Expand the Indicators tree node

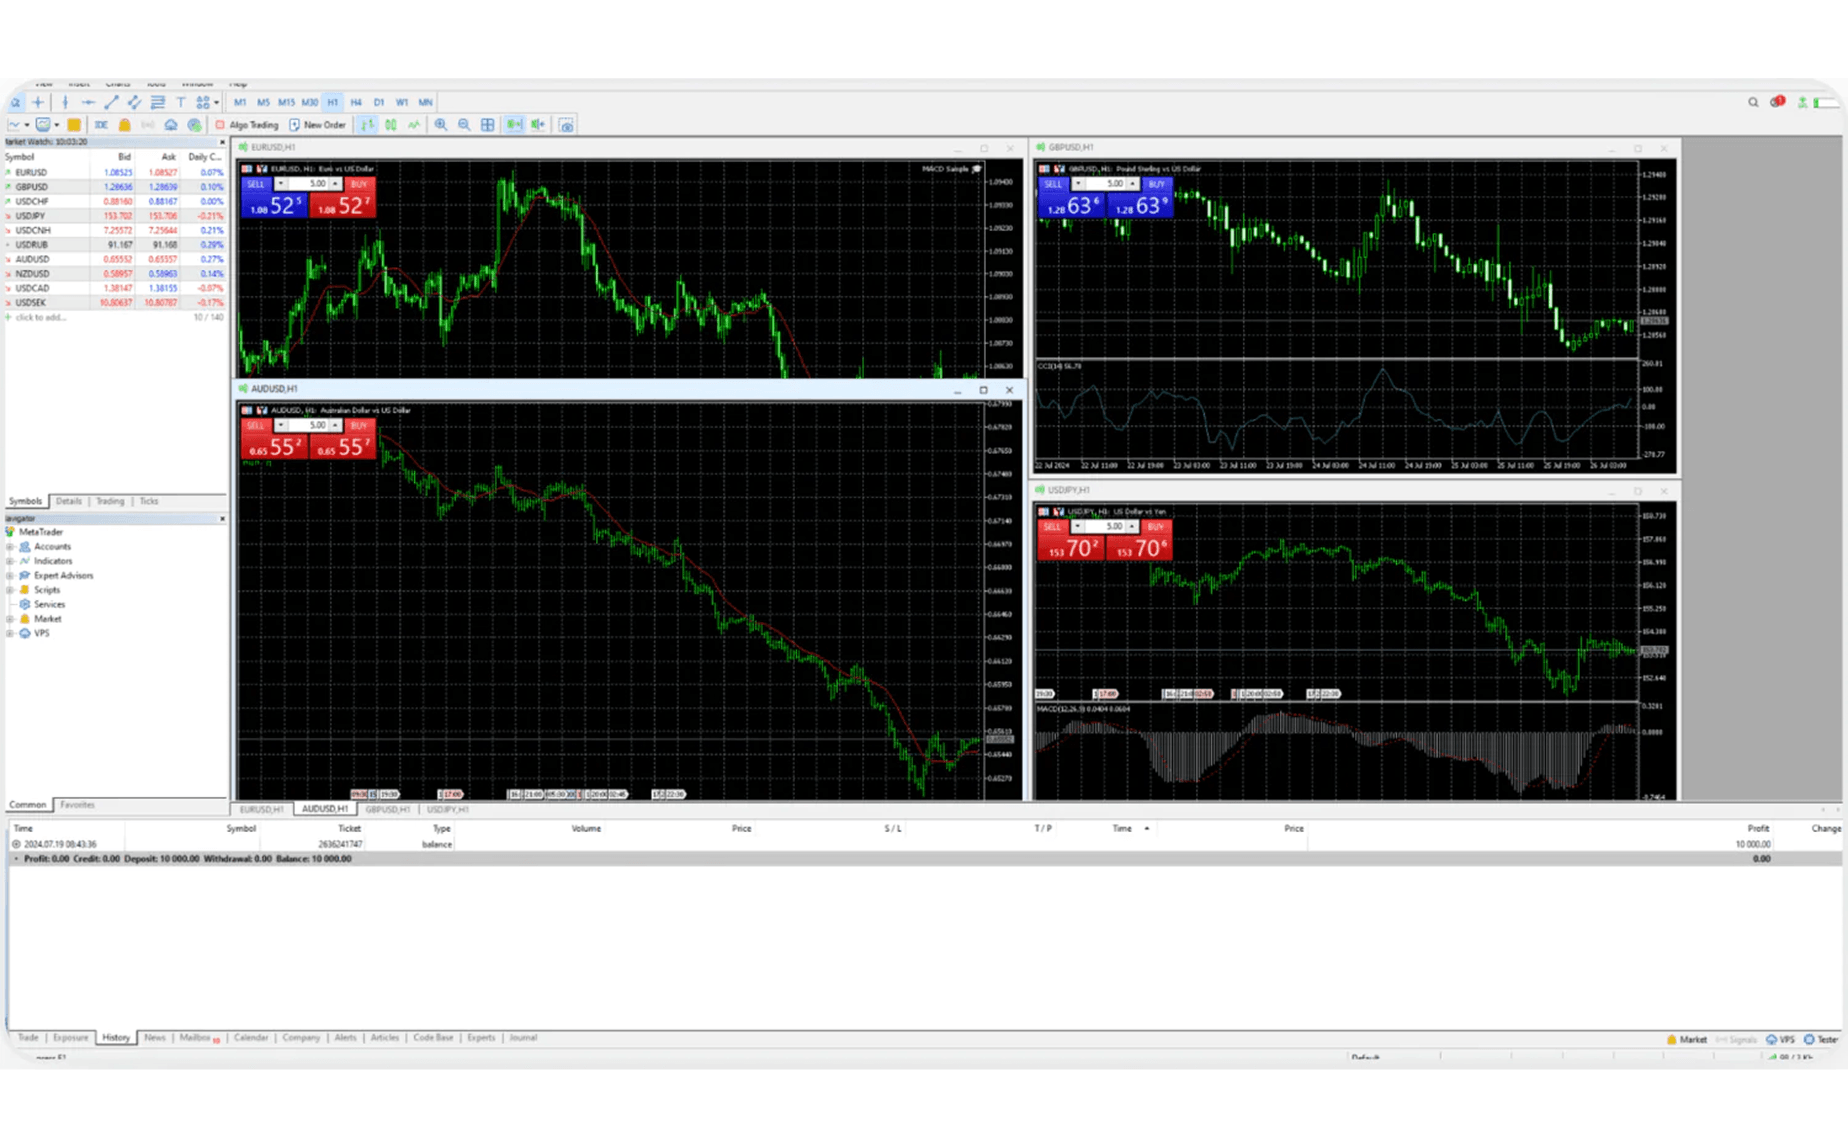pos(10,561)
